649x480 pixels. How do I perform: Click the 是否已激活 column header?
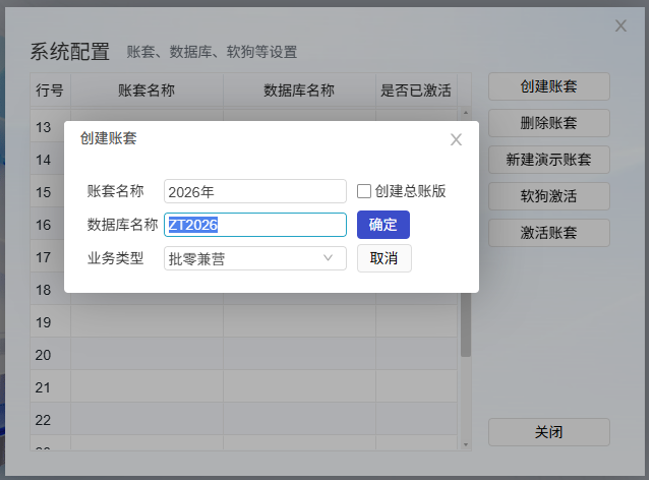coord(415,90)
